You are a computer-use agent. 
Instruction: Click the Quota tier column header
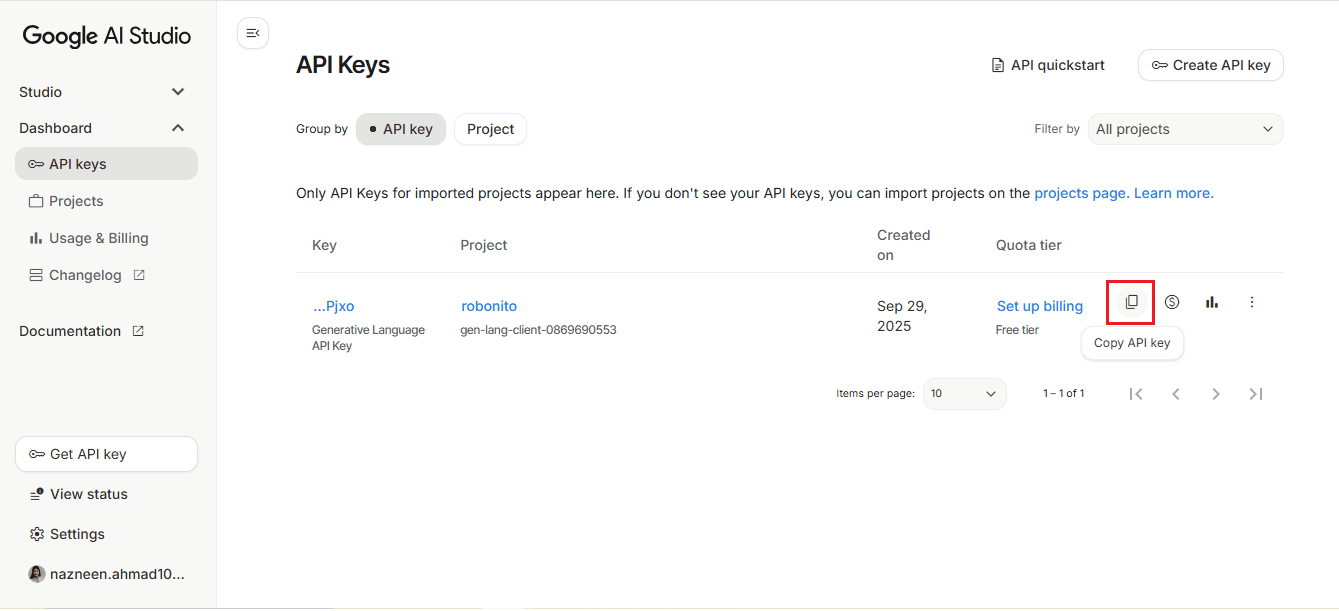coord(1029,245)
